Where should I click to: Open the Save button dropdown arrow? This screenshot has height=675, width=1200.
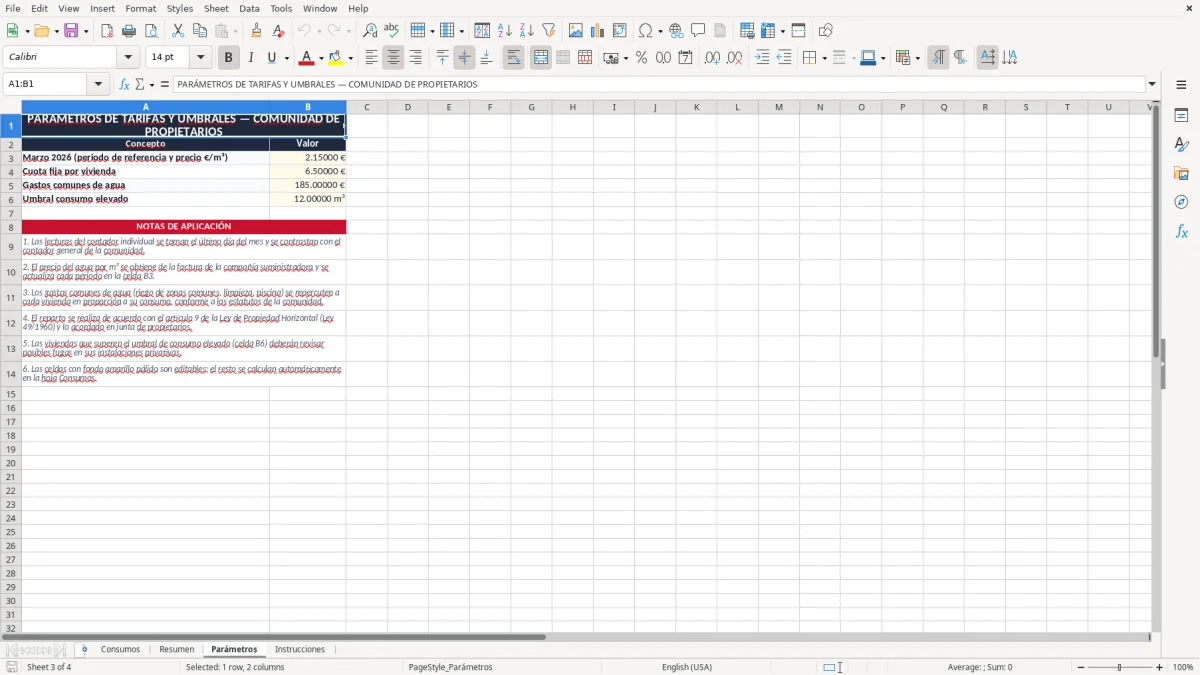pyautogui.click(x=85, y=31)
